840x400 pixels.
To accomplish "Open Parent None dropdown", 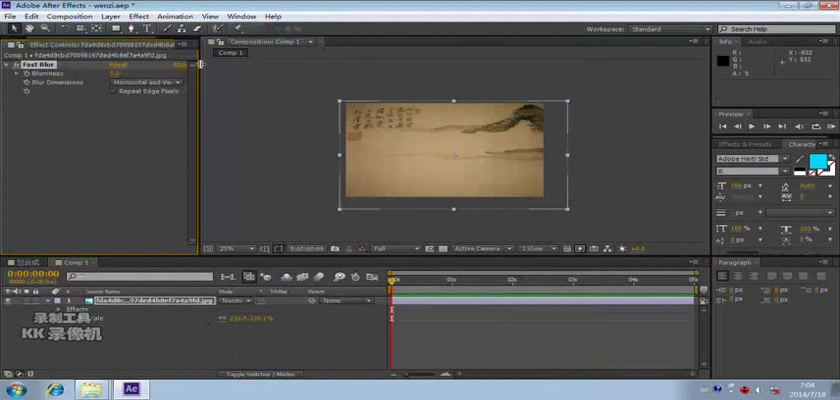I will tap(346, 301).
